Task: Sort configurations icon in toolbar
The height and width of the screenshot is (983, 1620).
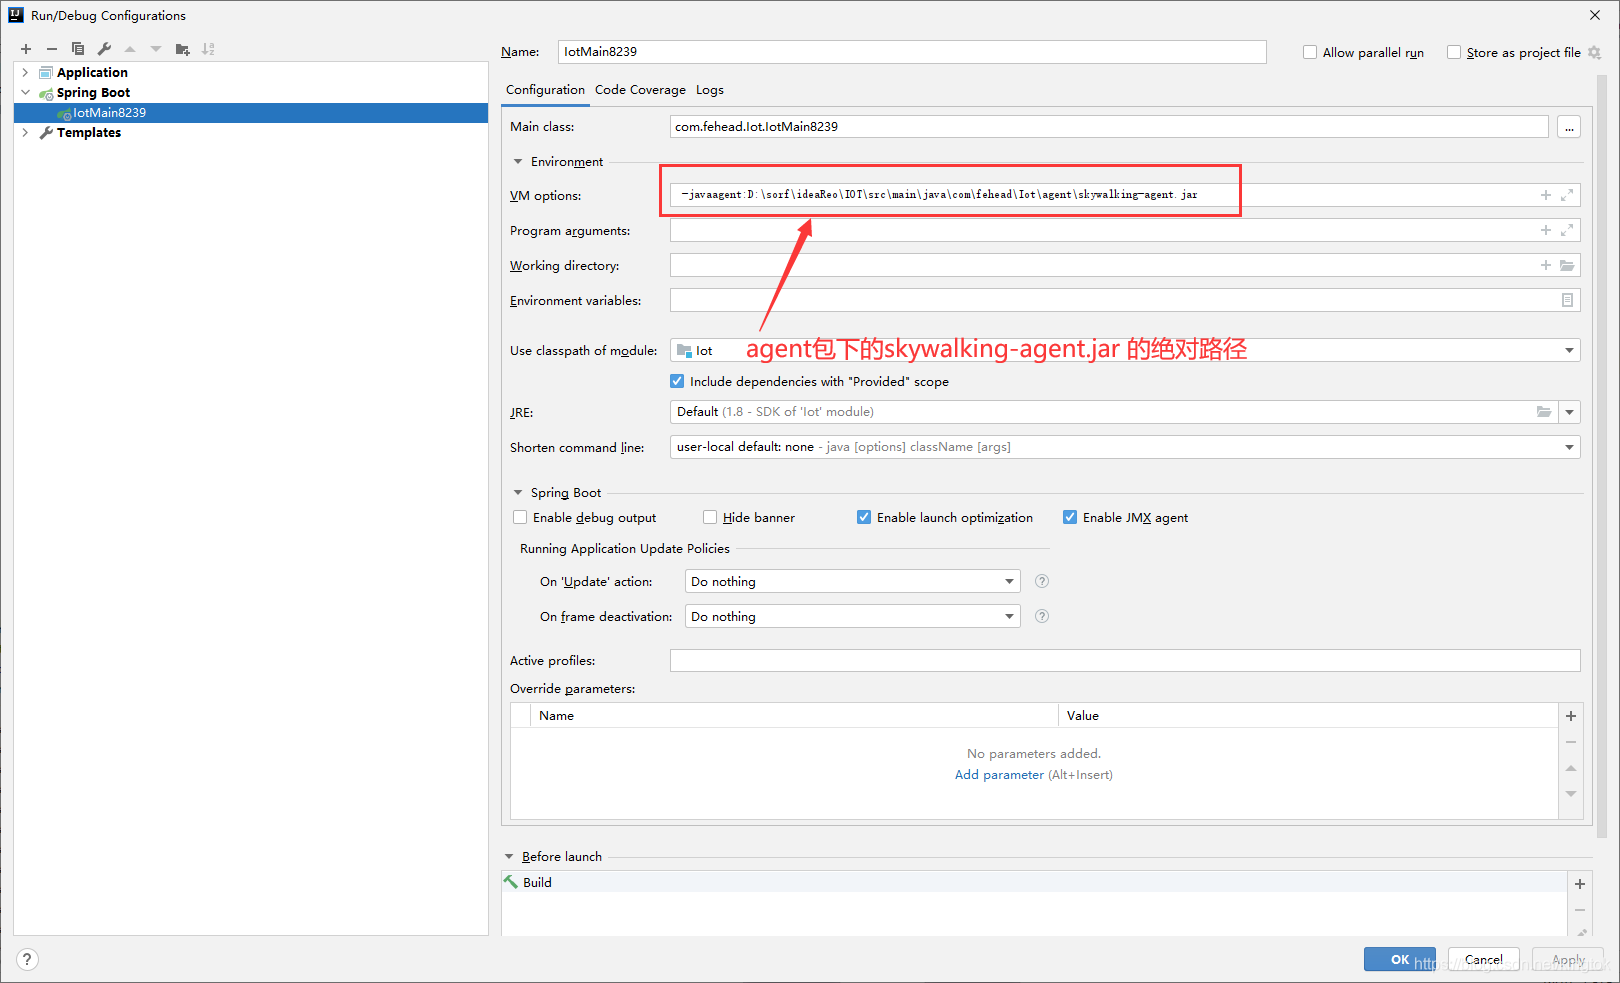Action: tap(208, 49)
